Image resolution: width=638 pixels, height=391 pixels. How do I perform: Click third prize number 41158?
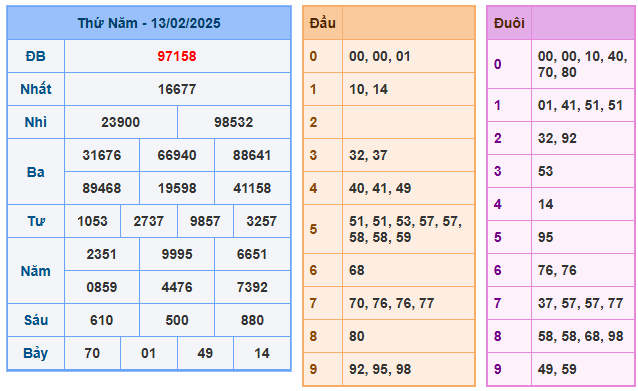pyautogui.click(x=252, y=188)
